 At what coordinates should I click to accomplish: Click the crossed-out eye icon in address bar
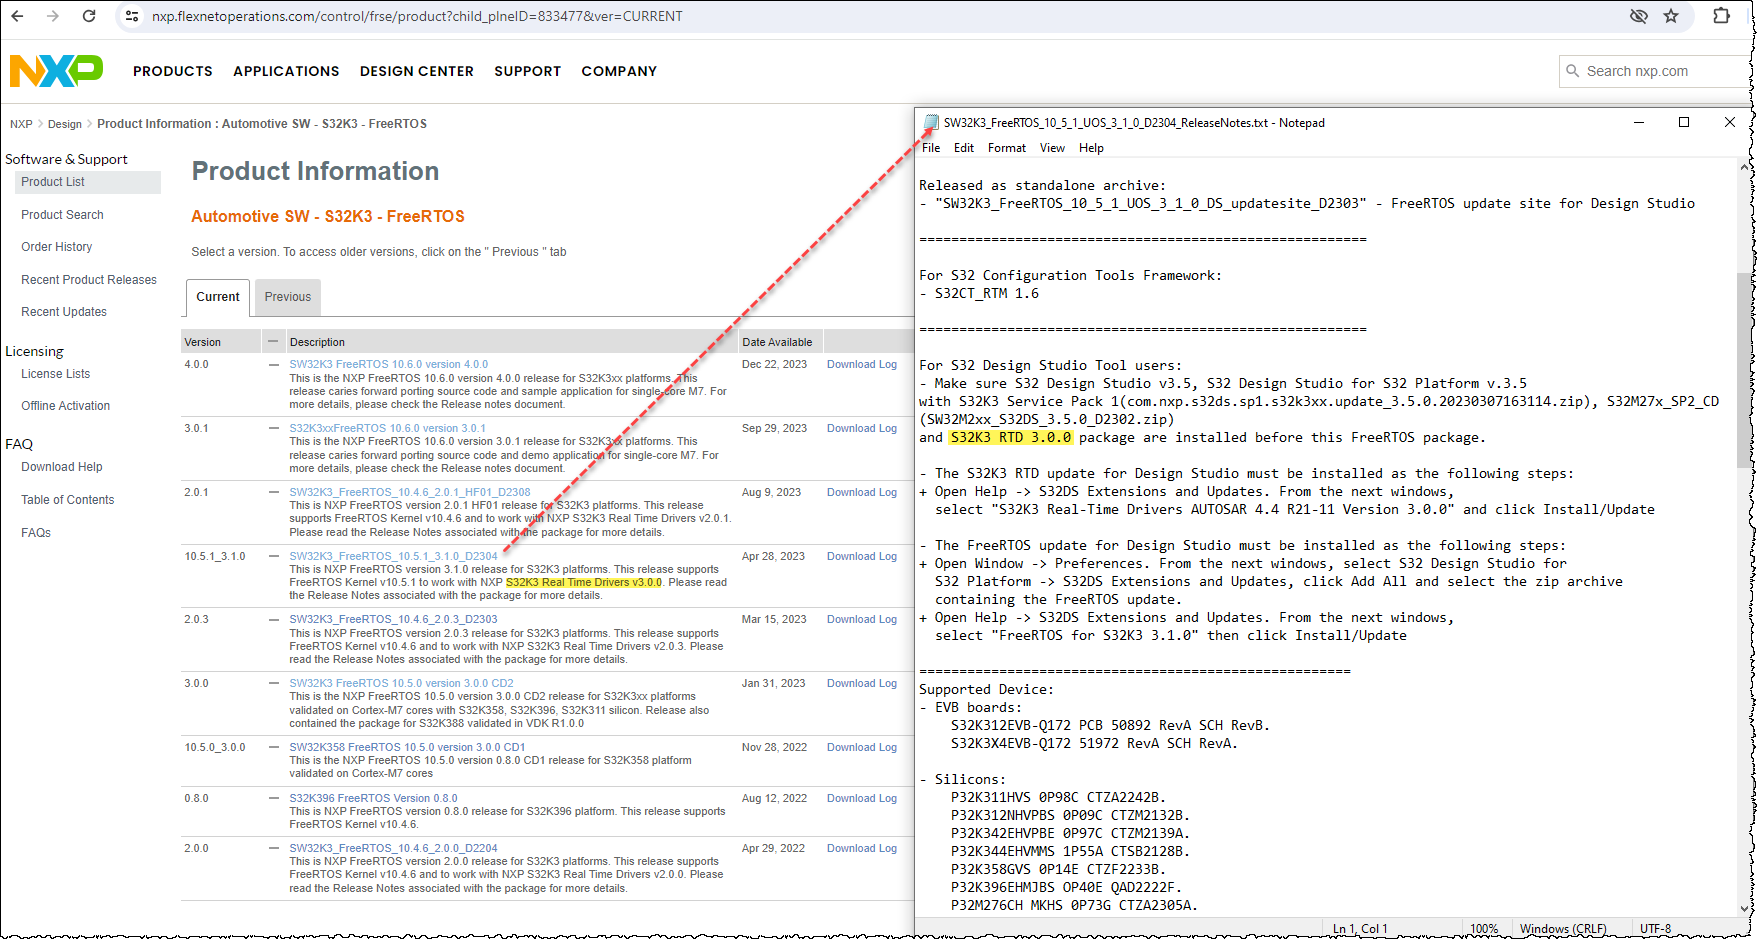[1638, 16]
